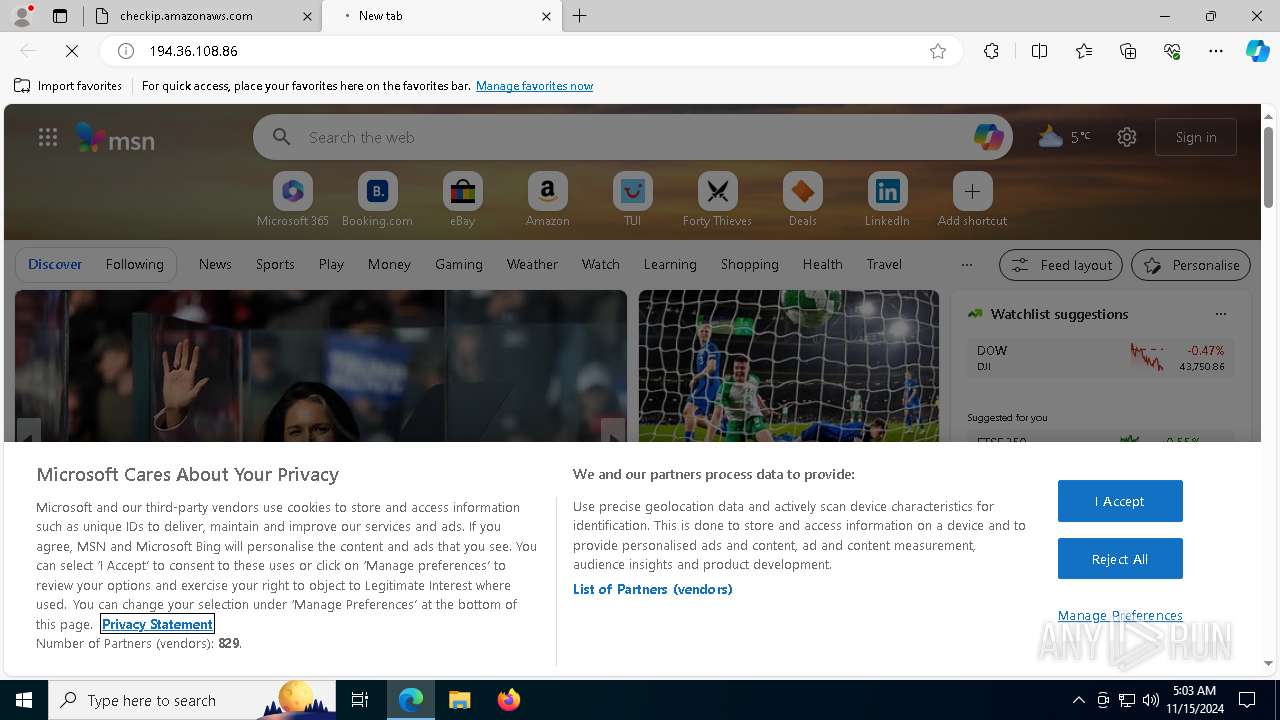This screenshot has height=720, width=1280.
Task: Click the address bar showing 194.36.108.86
Action: point(530,51)
